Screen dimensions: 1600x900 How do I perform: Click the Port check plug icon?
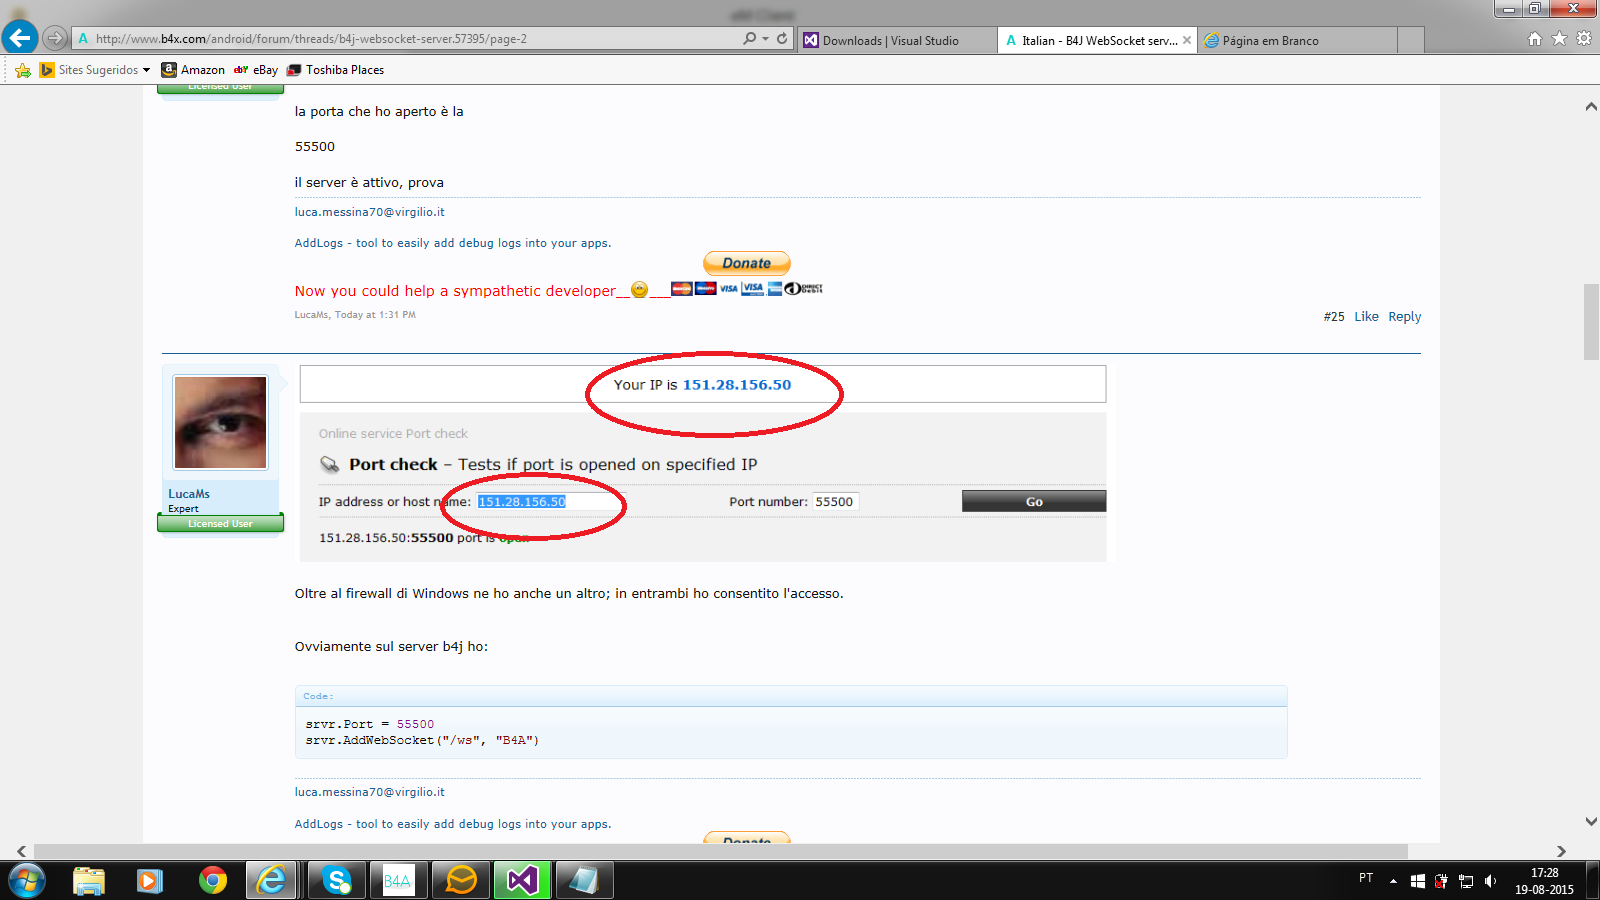tap(329, 464)
